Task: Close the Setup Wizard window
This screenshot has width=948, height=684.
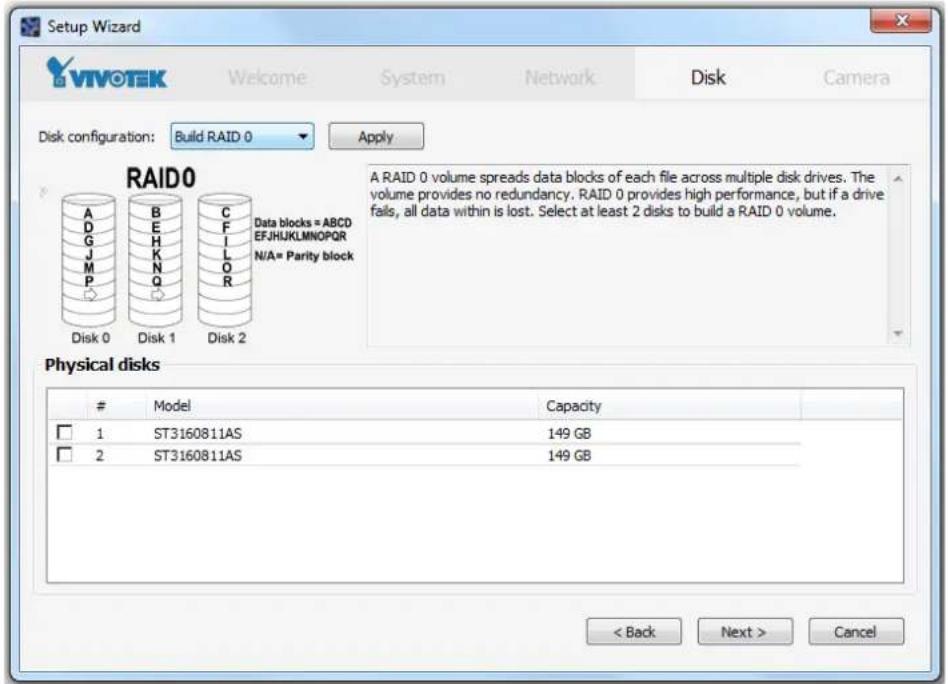Action: point(901,21)
